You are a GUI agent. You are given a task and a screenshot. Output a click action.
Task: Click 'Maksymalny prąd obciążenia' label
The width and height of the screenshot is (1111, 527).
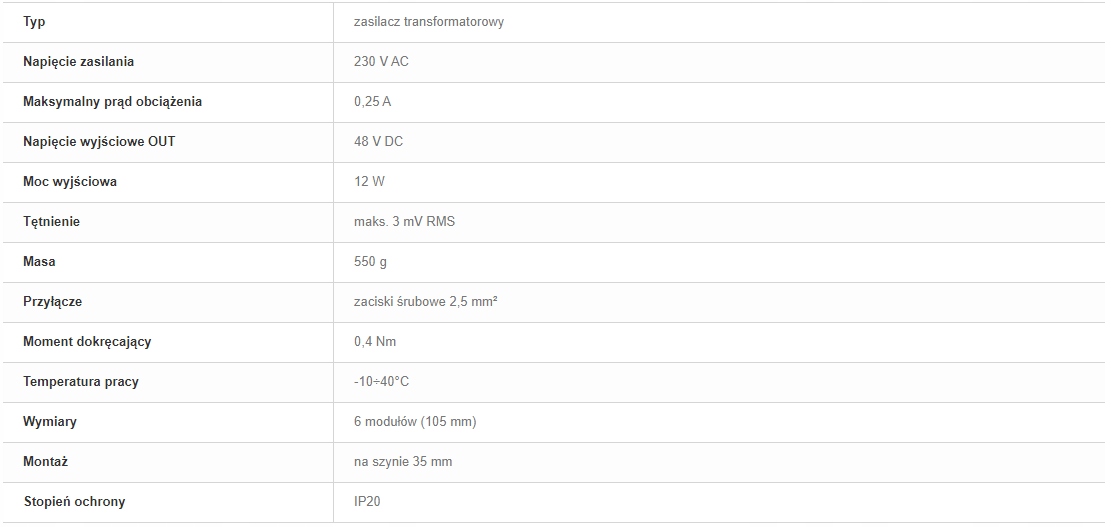[112, 102]
